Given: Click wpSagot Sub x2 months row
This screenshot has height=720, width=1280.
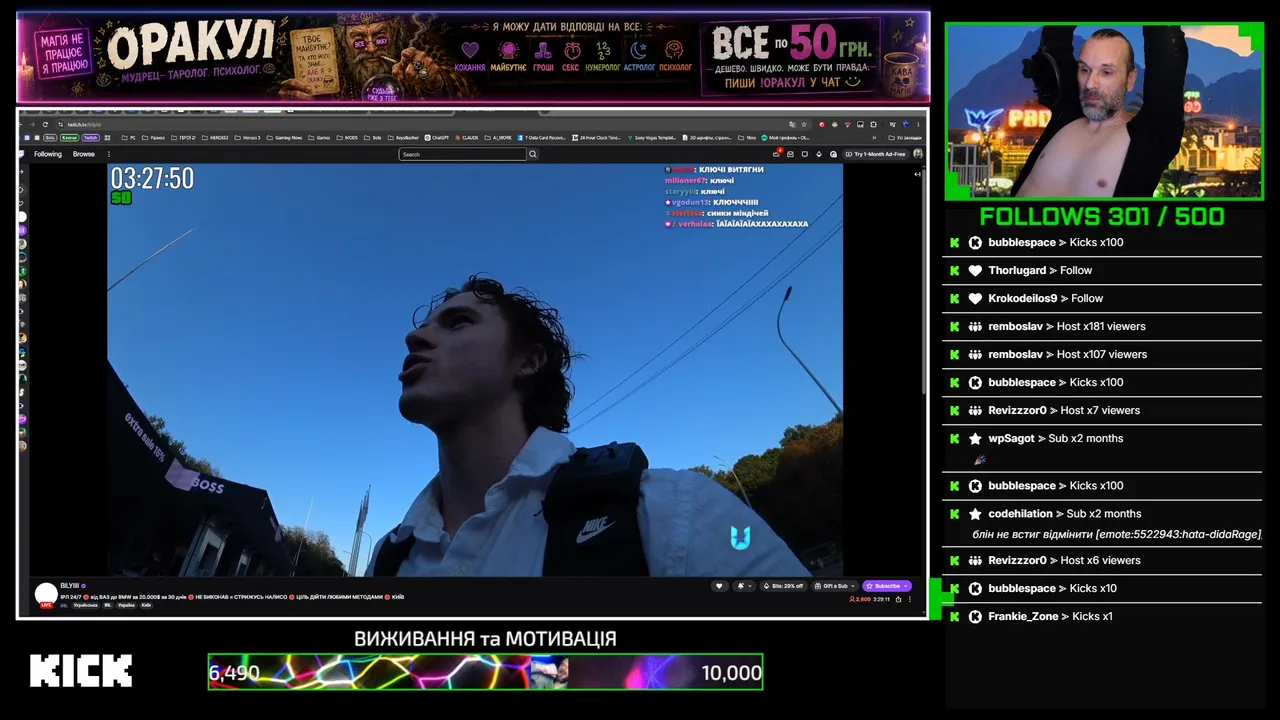Looking at the screenshot, I should click(1102, 448).
